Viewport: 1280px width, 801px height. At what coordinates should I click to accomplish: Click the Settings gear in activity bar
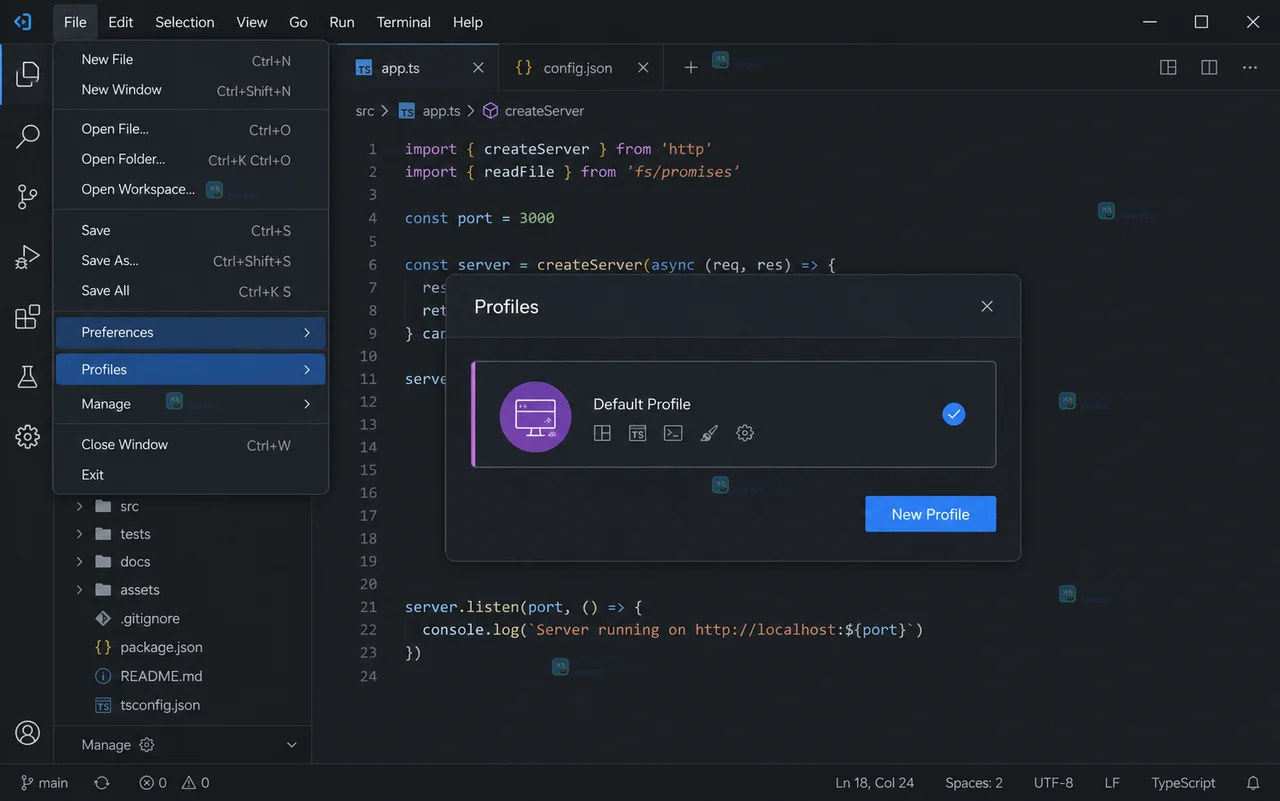point(28,436)
